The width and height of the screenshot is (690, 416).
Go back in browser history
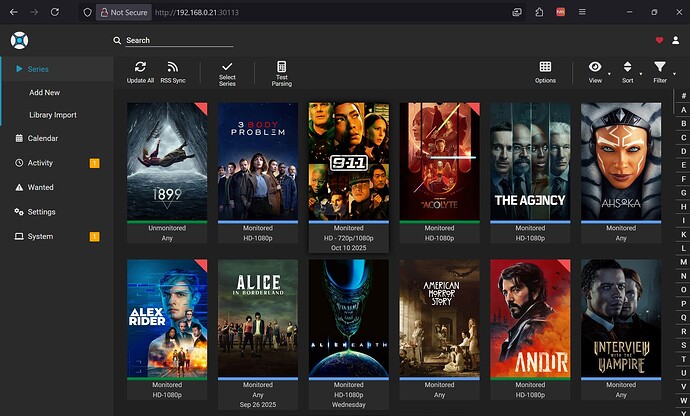coord(14,12)
